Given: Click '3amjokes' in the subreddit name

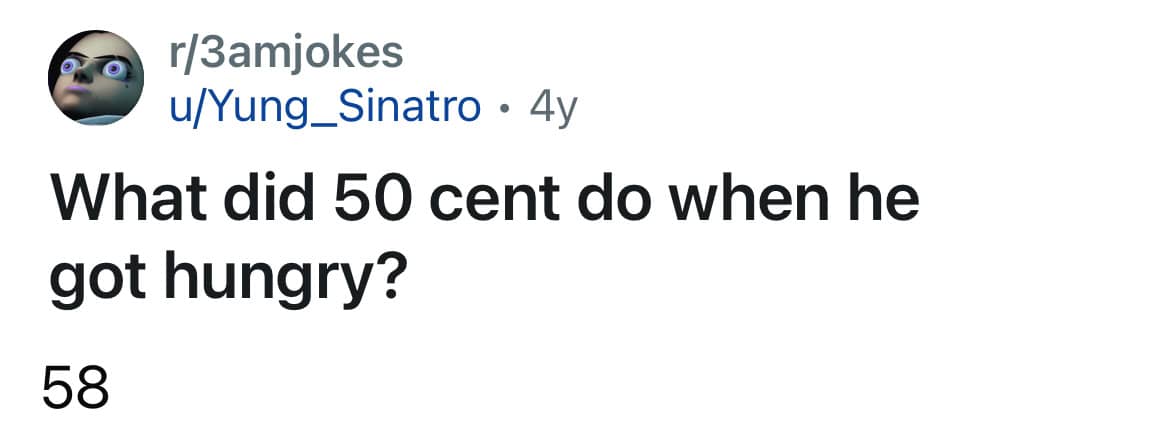Looking at the screenshot, I should pyautogui.click(x=300, y=53).
